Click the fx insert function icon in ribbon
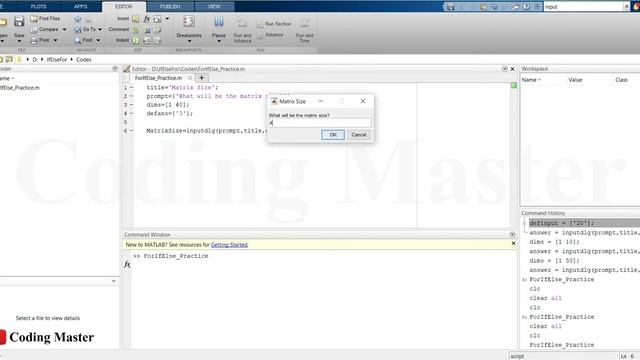The image size is (640, 360). [x=147, y=19]
